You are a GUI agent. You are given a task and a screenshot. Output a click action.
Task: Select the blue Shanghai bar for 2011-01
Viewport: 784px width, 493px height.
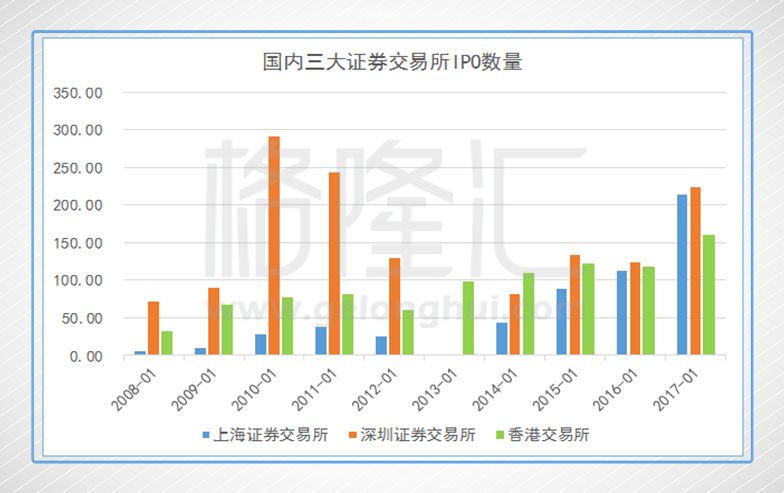click(x=320, y=340)
